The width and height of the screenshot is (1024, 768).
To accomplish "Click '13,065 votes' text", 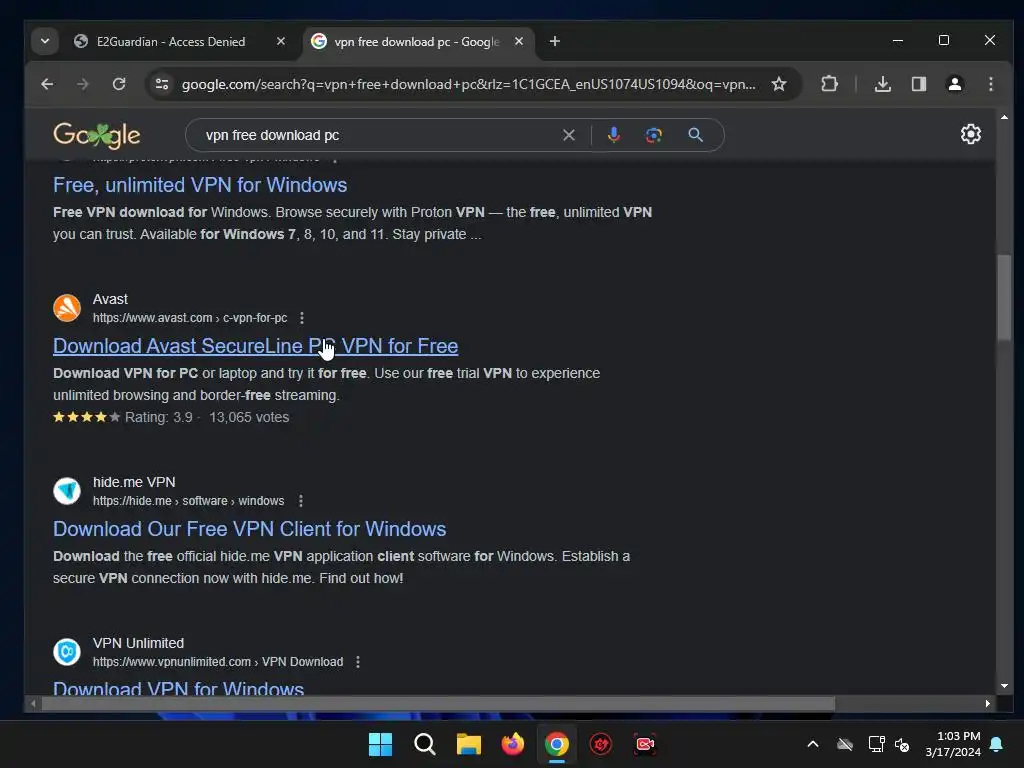I will [249, 417].
